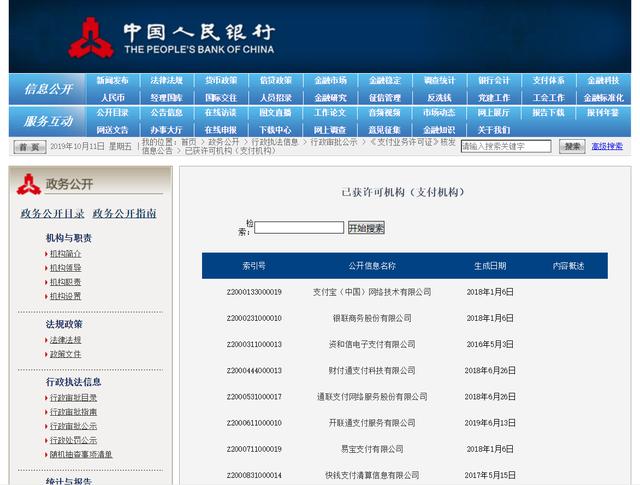The image size is (640, 485).
Task: Go to 国际交往 navigation item
Action: point(221,98)
